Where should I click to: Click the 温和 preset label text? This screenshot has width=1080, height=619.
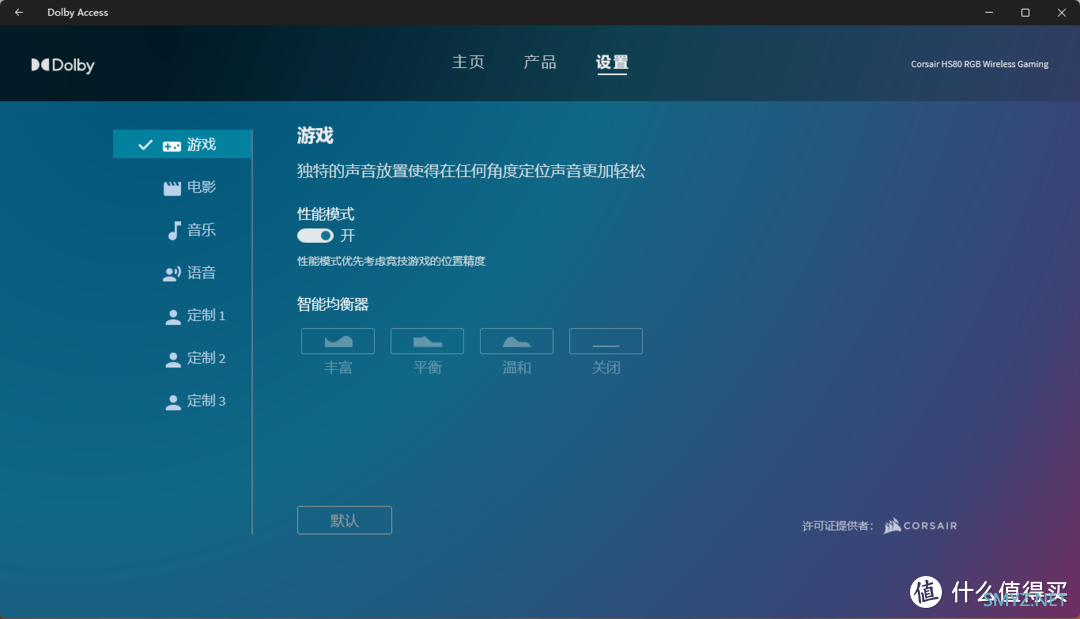(x=517, y=368)
